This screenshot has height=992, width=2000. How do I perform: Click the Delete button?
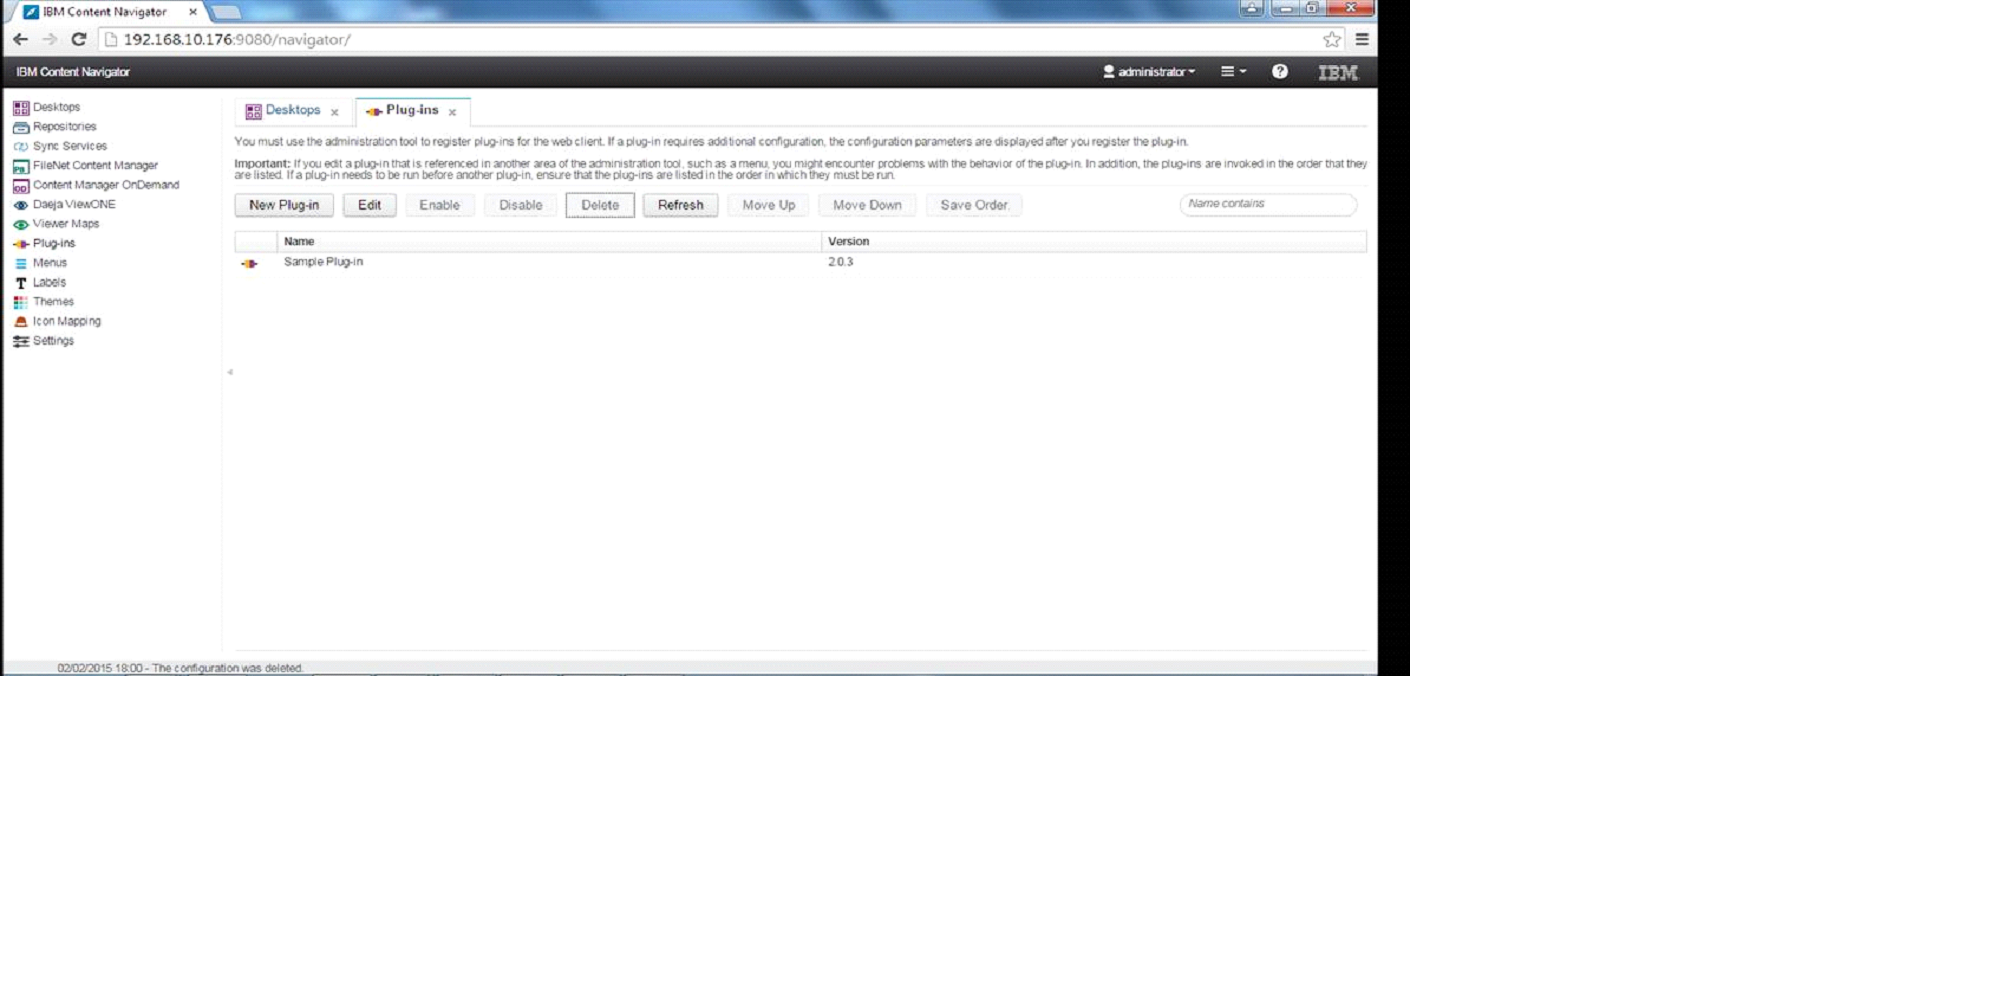[600, 205]
